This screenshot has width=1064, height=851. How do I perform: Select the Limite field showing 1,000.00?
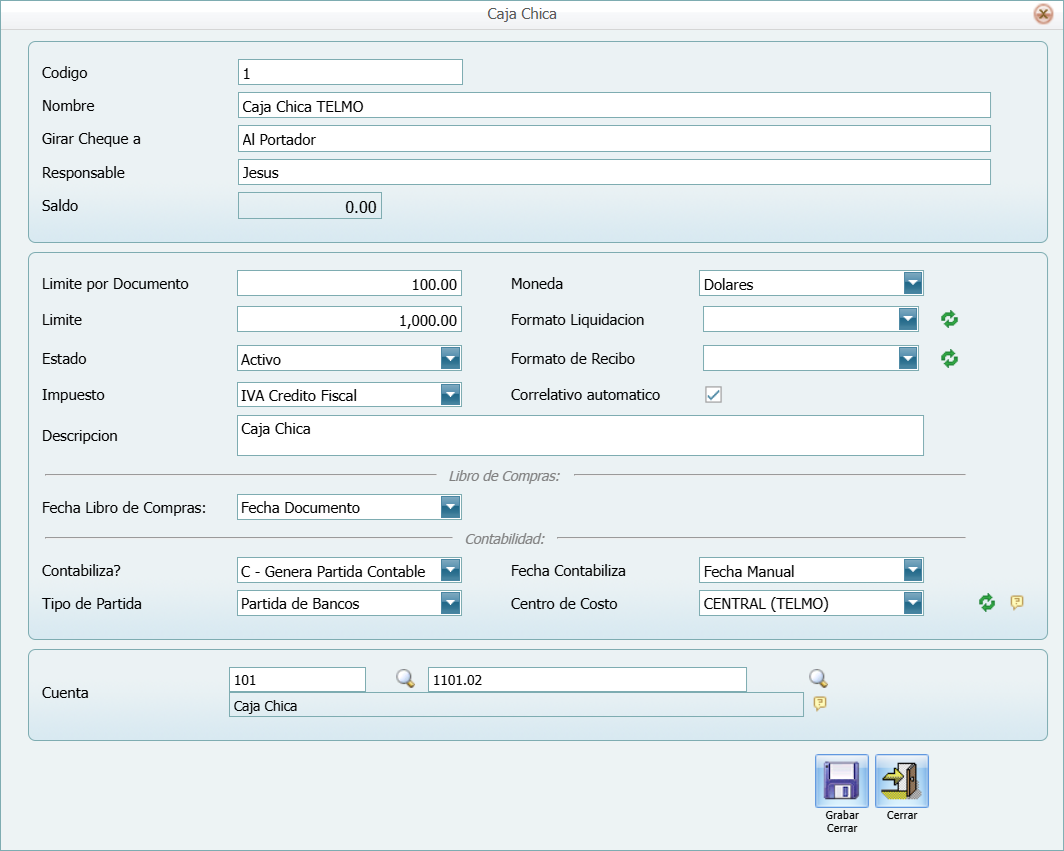click(x=349, y=319)
